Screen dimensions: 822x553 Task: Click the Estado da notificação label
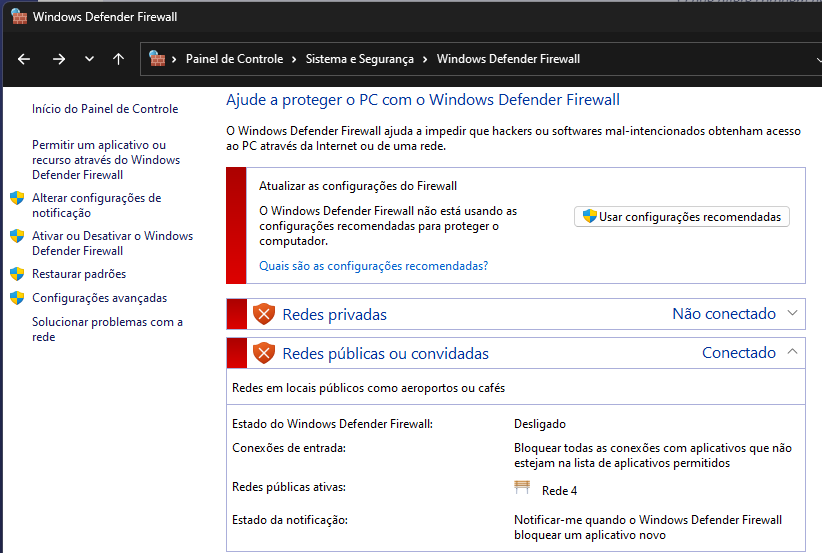click(290, 520)
